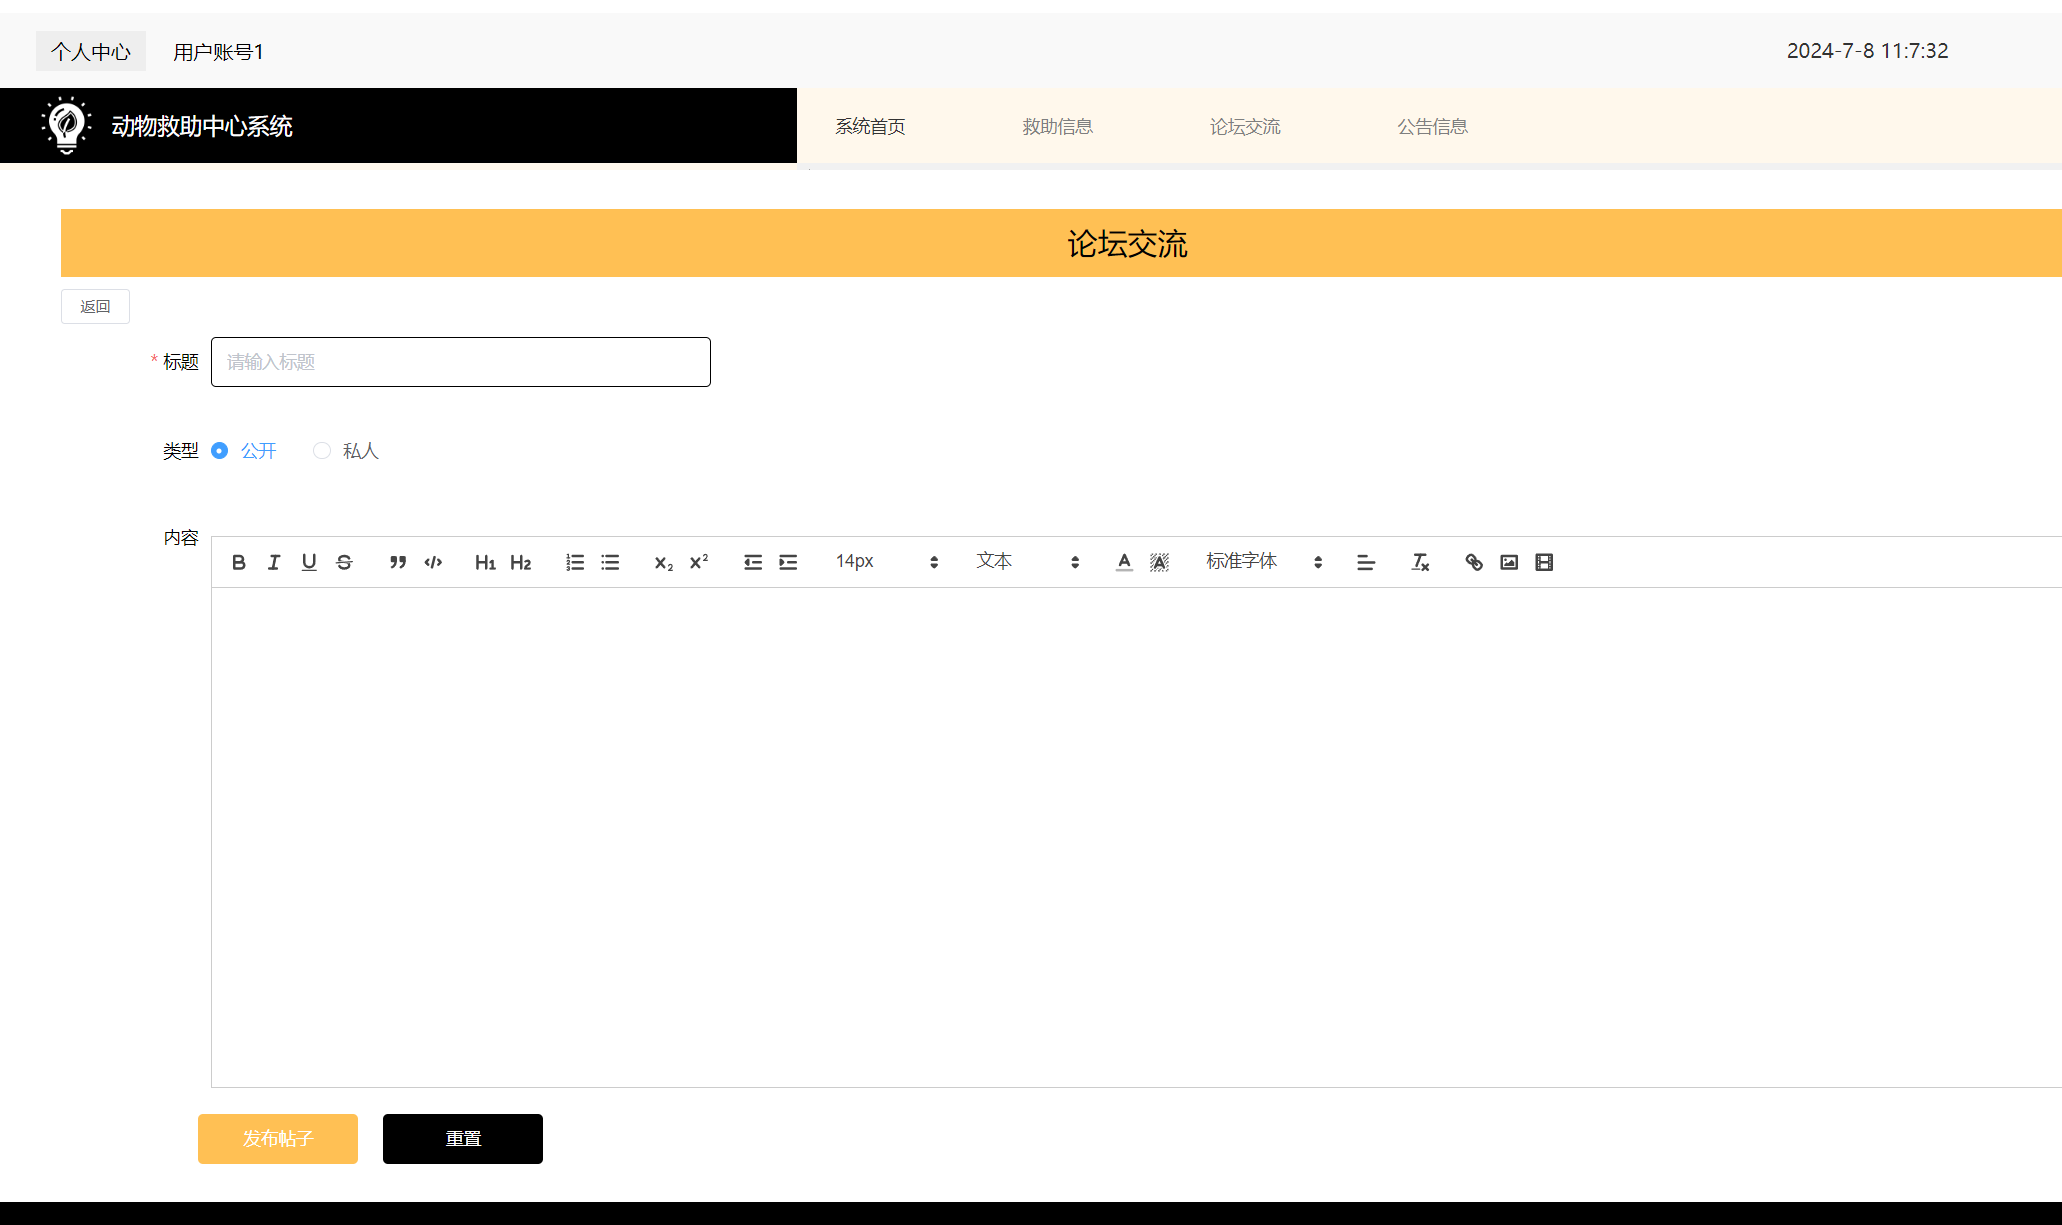Select the 公开 post type
The height and width of the screenshot is (1225, 2062).
click(220, 450)
